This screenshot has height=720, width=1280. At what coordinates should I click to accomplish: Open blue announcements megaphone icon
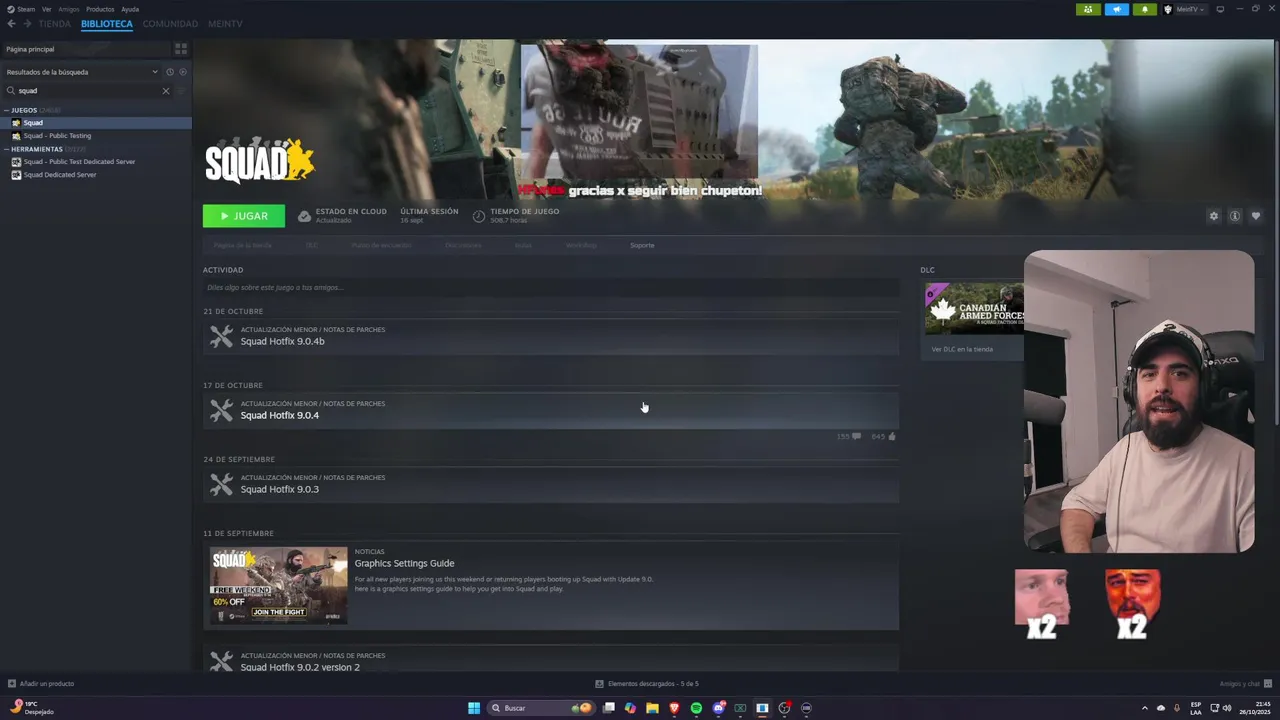coord(1117,9)
